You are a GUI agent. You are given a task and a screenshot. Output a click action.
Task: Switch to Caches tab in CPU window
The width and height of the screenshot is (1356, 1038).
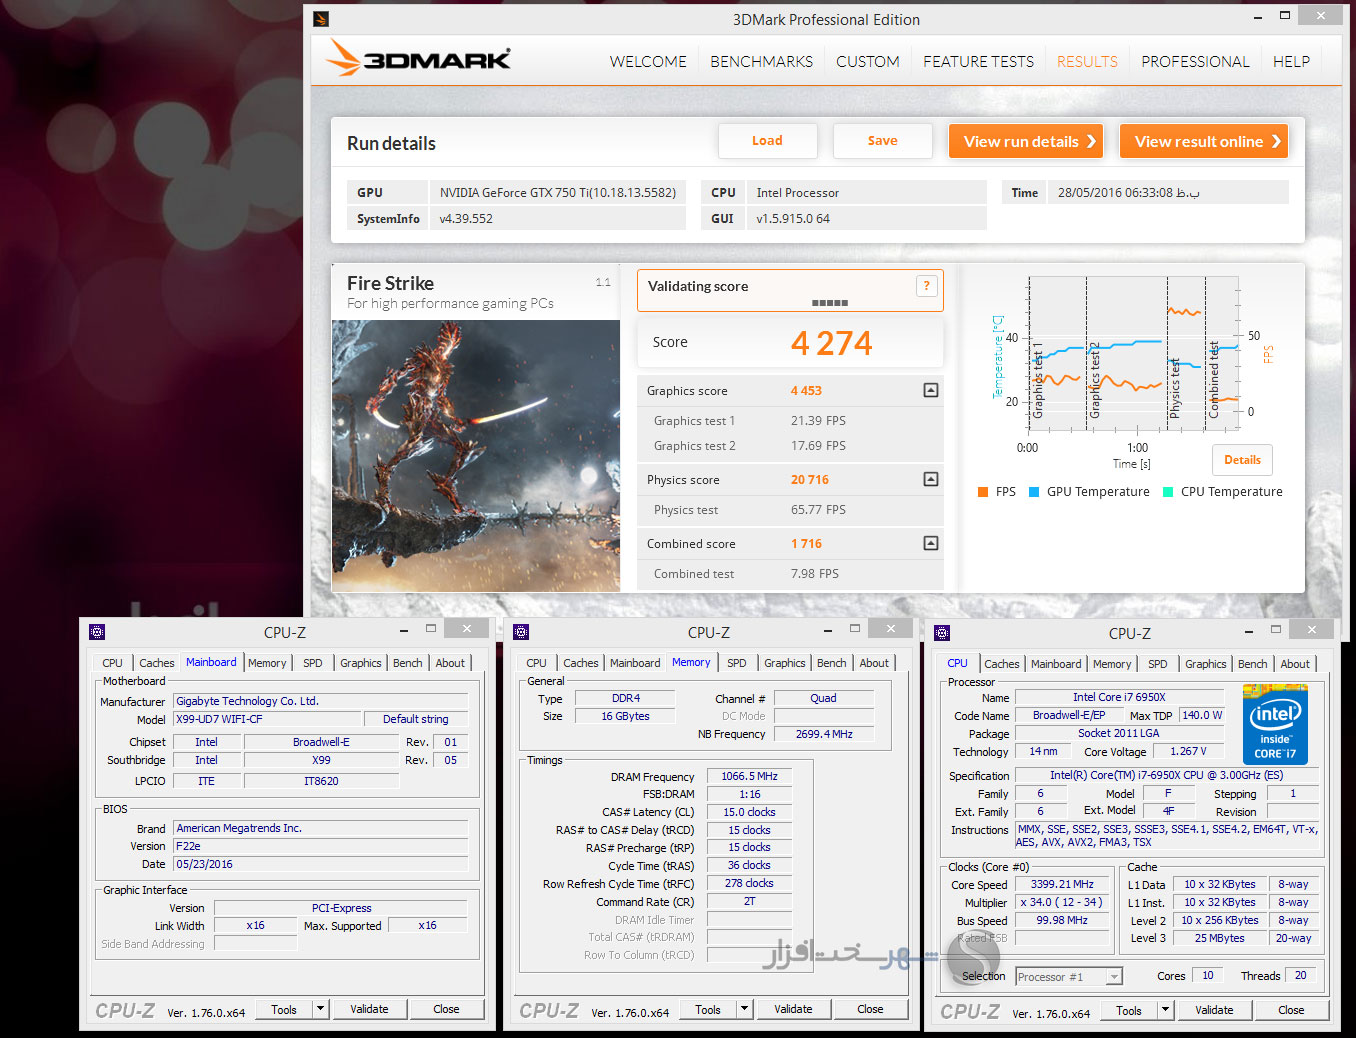[1001, 664]
